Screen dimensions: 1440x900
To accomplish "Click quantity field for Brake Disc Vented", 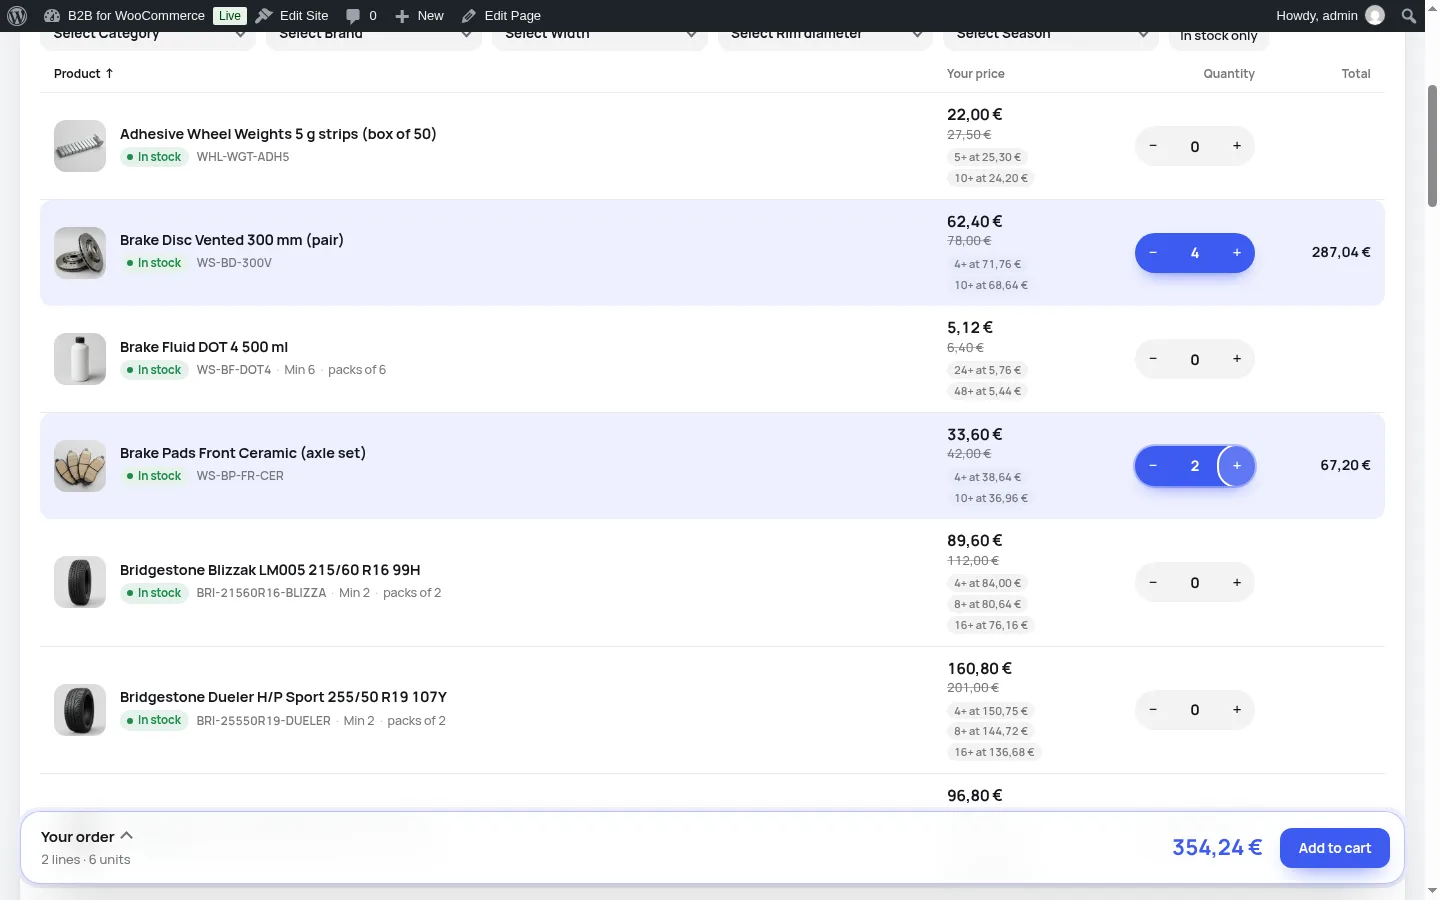I will click(1195, 253).
